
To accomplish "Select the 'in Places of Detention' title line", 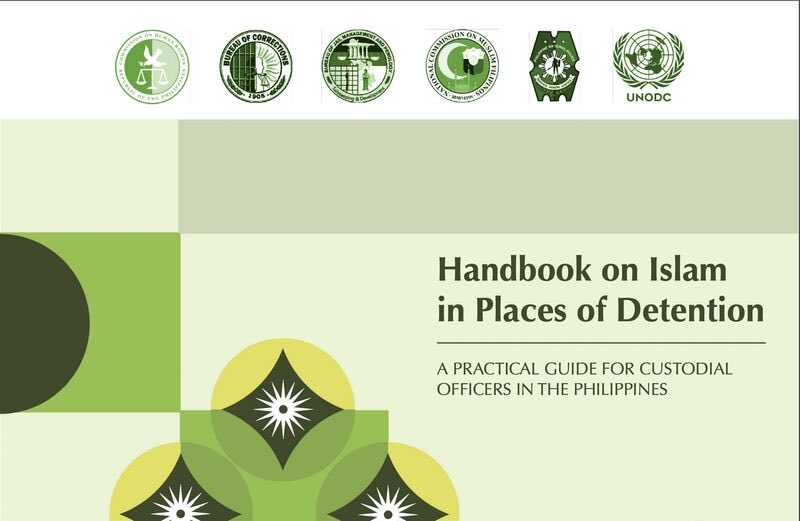I will 601,310.
